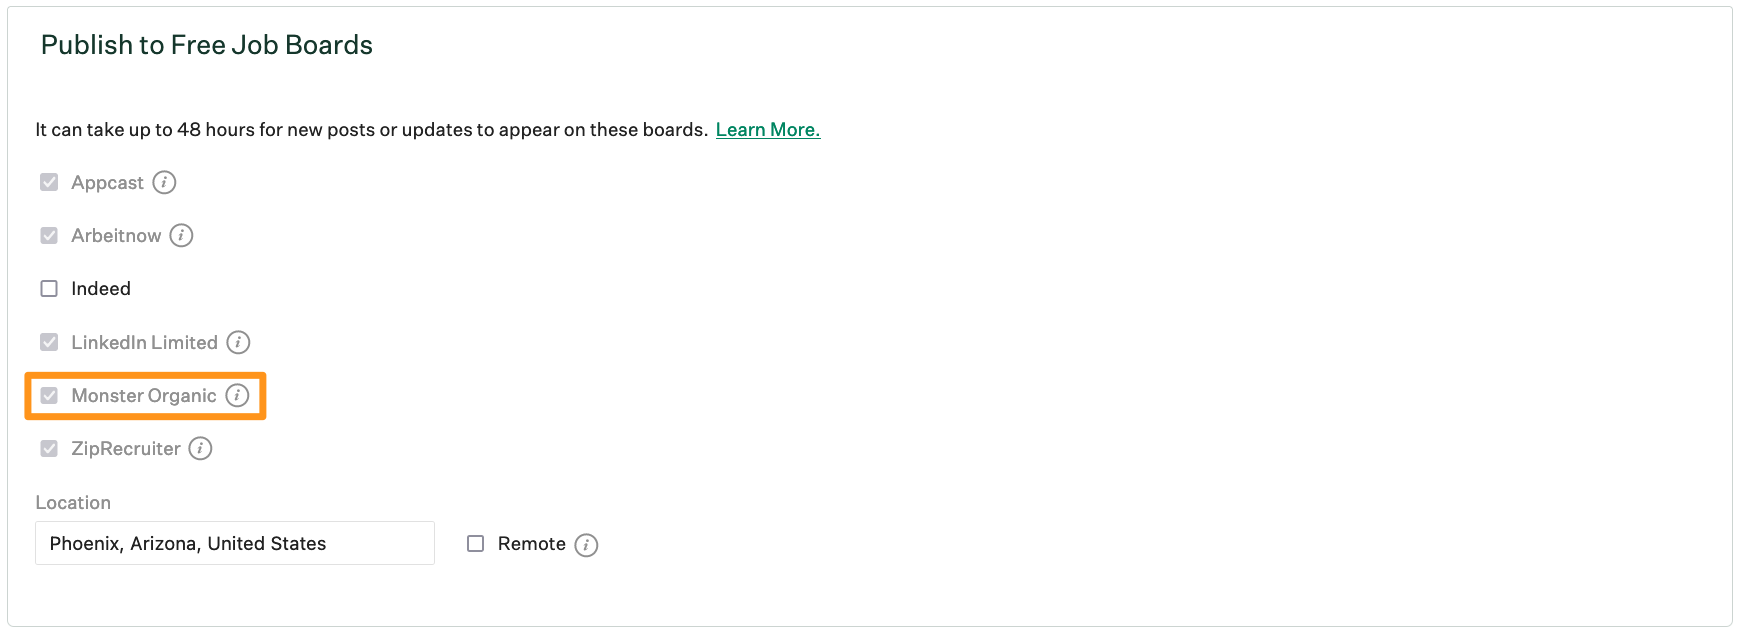Image resolution: width=1738 pixels, height=632 pixels.
Task: Click the Learn More info-styled icon area
Action: click(x=767, y=129)
